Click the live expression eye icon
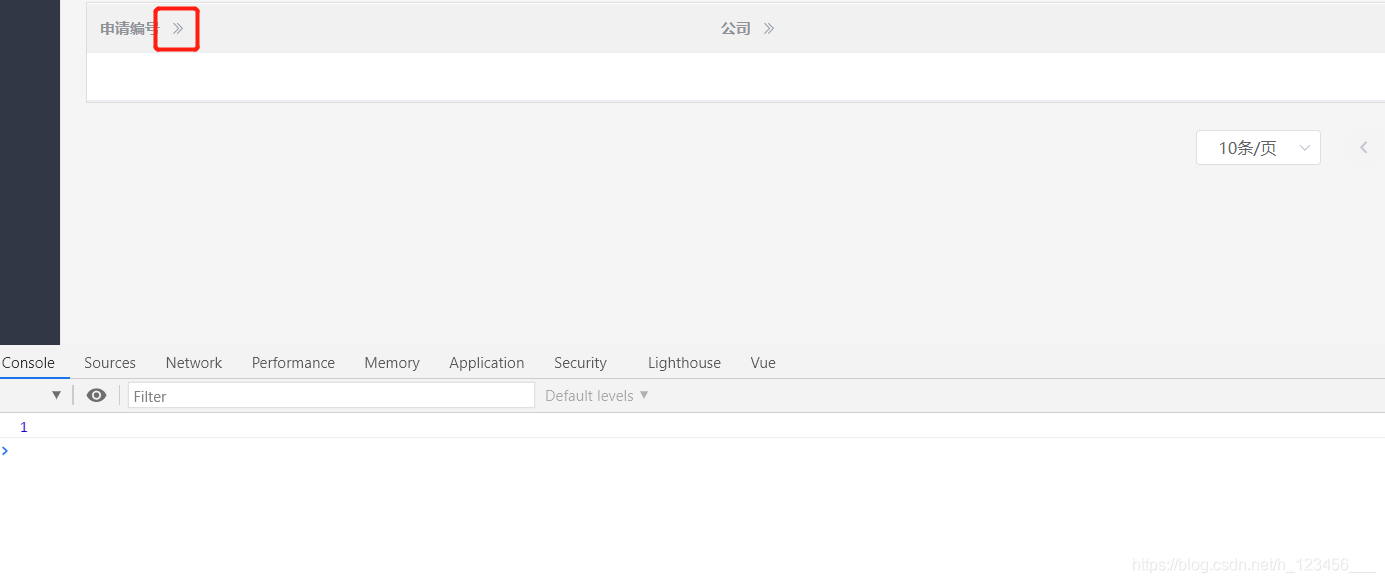 [96, 396]
